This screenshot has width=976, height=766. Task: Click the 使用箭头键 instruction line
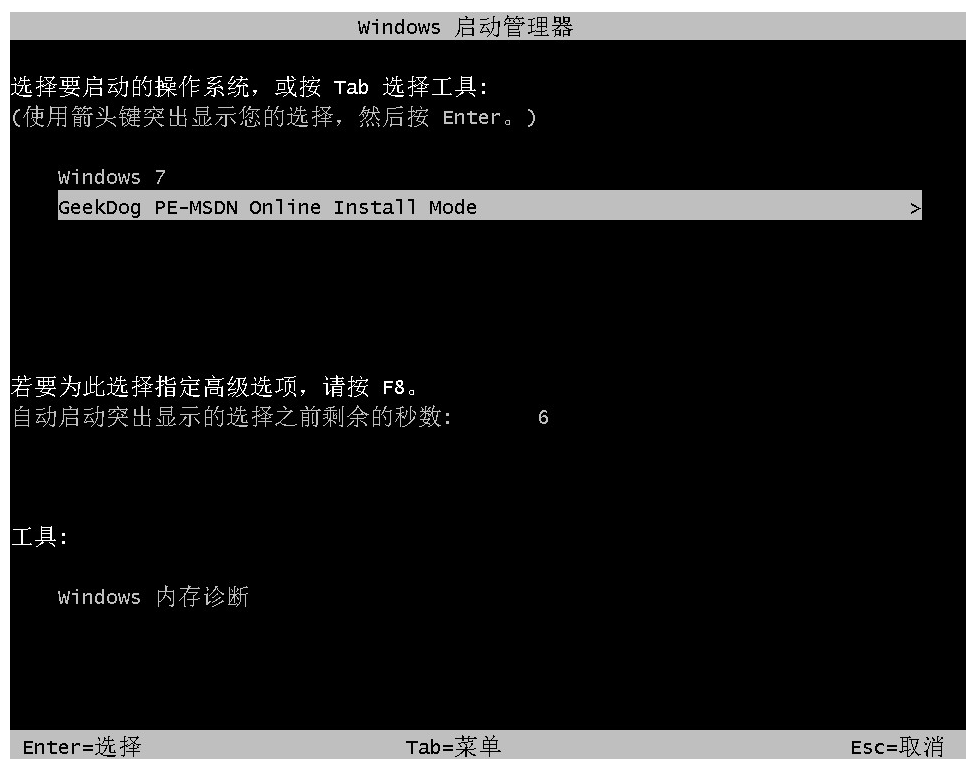(x=273, y=117)
